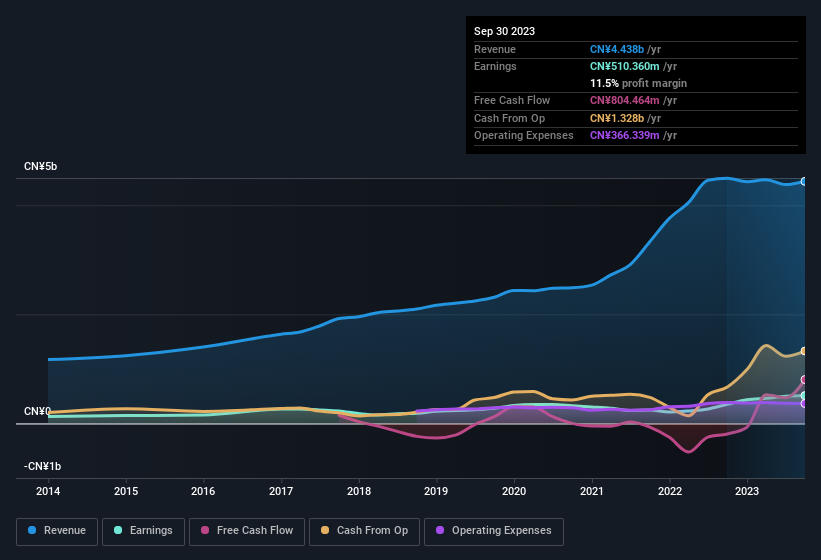The height and width of the screenshot is (560, 821).
Task: Click the 2017 x-axis label
Action: [281, 491]
